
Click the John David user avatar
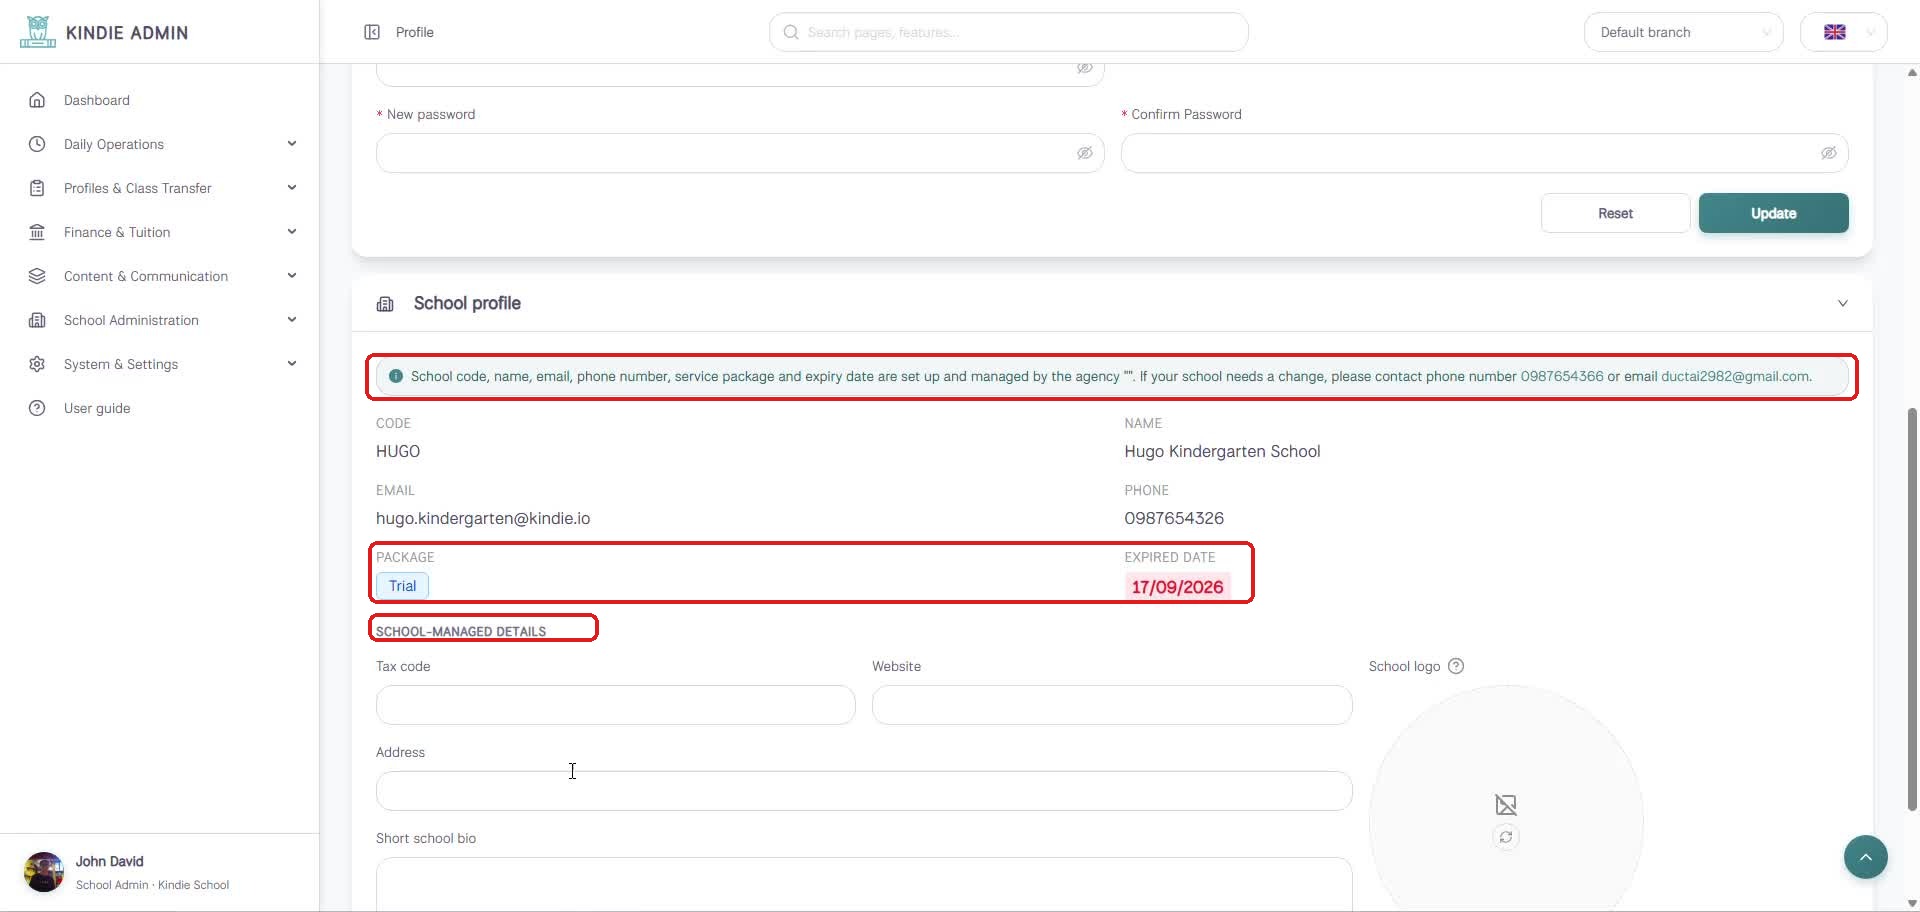(x=44, y=872)
